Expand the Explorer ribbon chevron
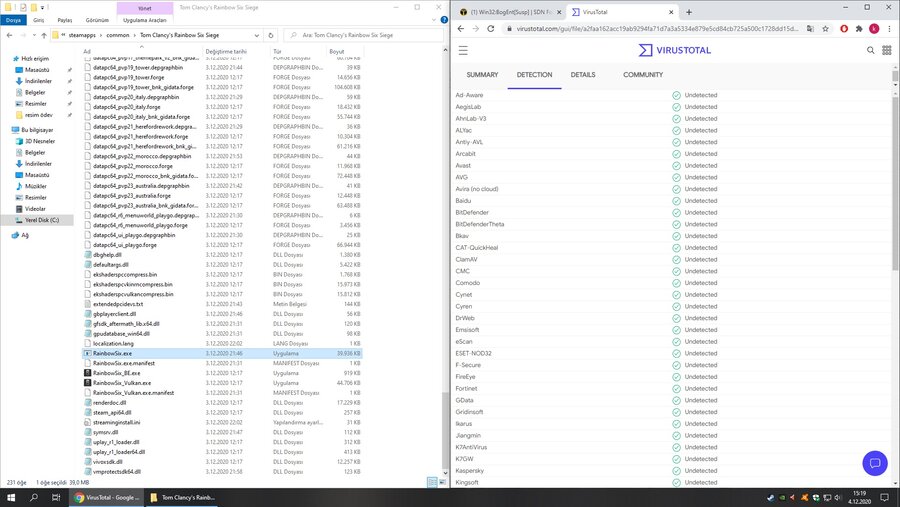Screen dimensions: 900x507 tap(433, 20)
